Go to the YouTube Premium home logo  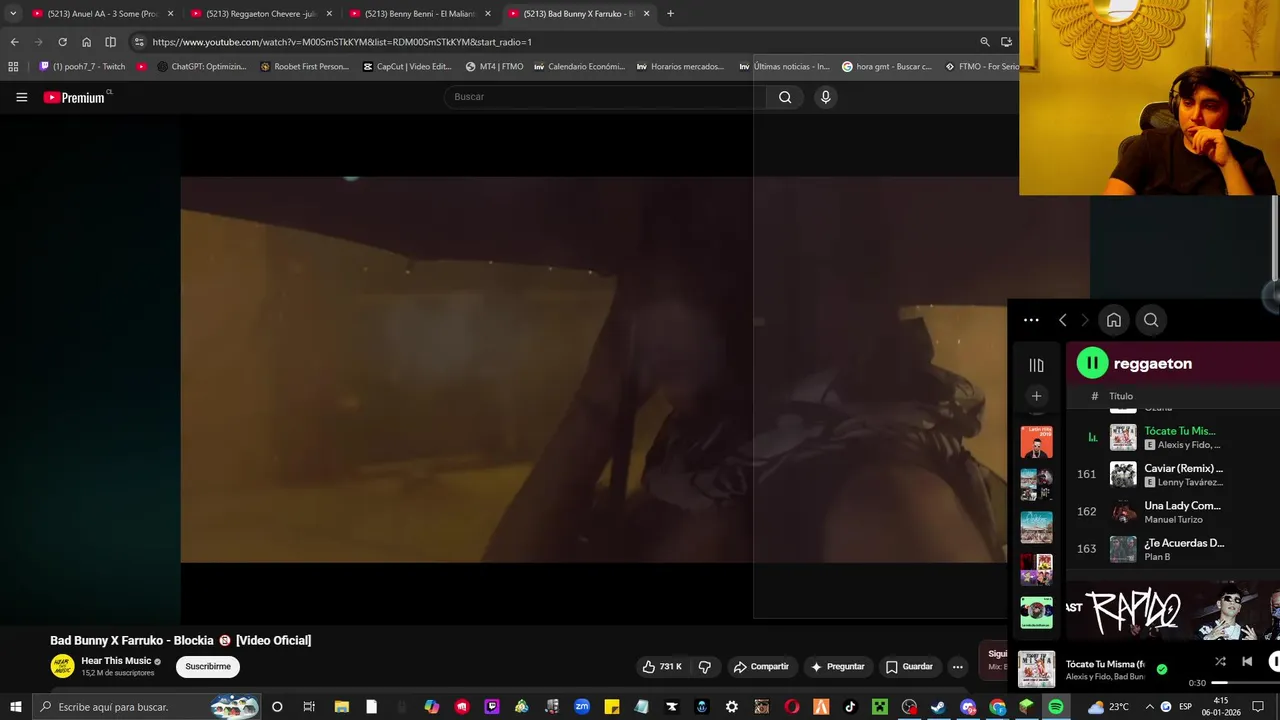tap(74, 97)
